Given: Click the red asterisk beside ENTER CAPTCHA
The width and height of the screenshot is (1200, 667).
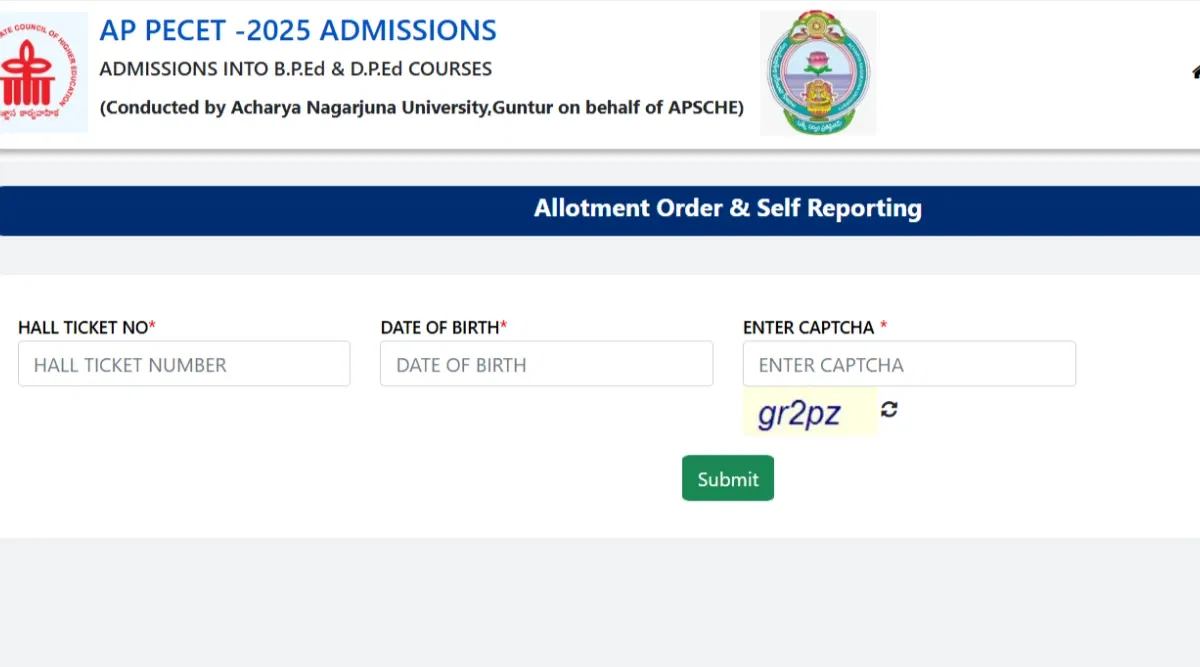Looking at the screenshot, I should [884, 326].
